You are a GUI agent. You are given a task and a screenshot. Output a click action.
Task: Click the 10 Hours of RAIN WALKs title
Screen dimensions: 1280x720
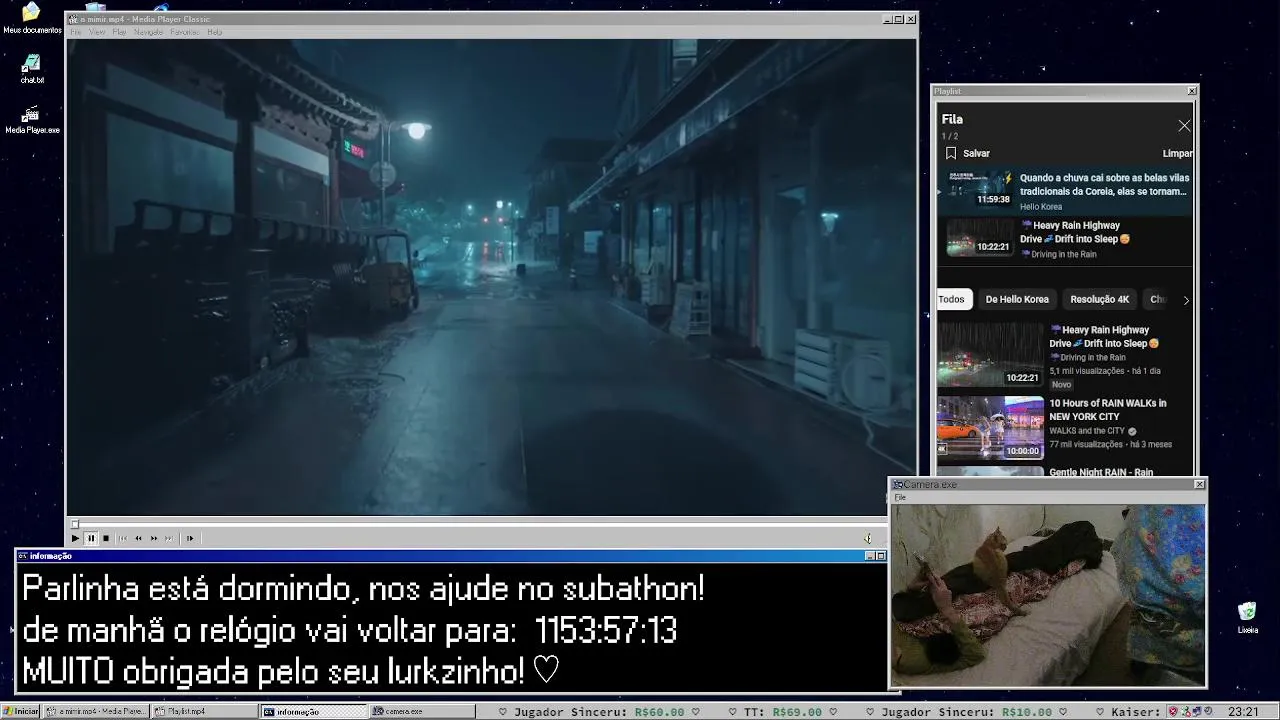(x=1107, y=410)
